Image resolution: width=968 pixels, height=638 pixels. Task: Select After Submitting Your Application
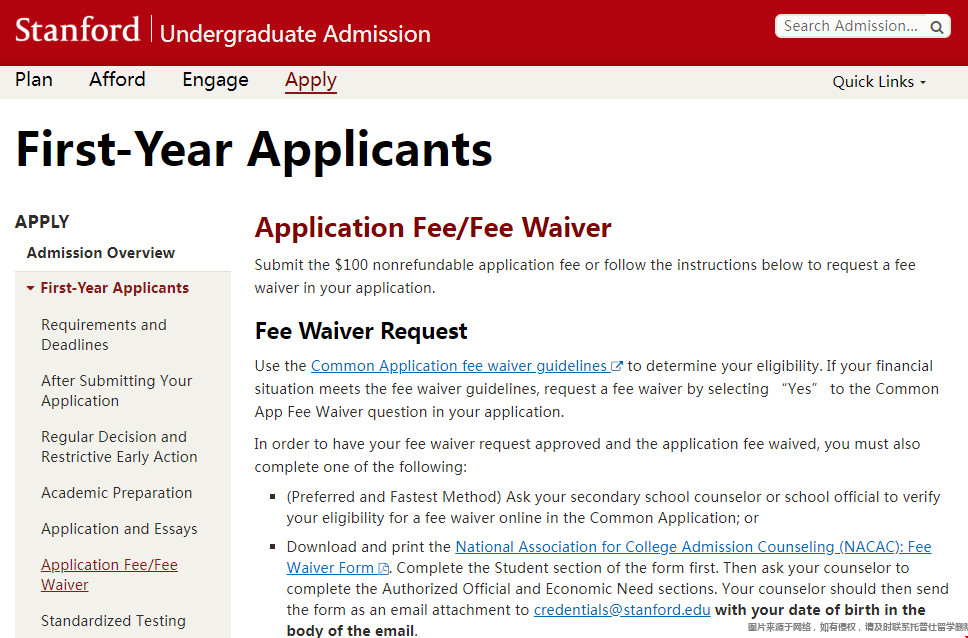point(116,391)
